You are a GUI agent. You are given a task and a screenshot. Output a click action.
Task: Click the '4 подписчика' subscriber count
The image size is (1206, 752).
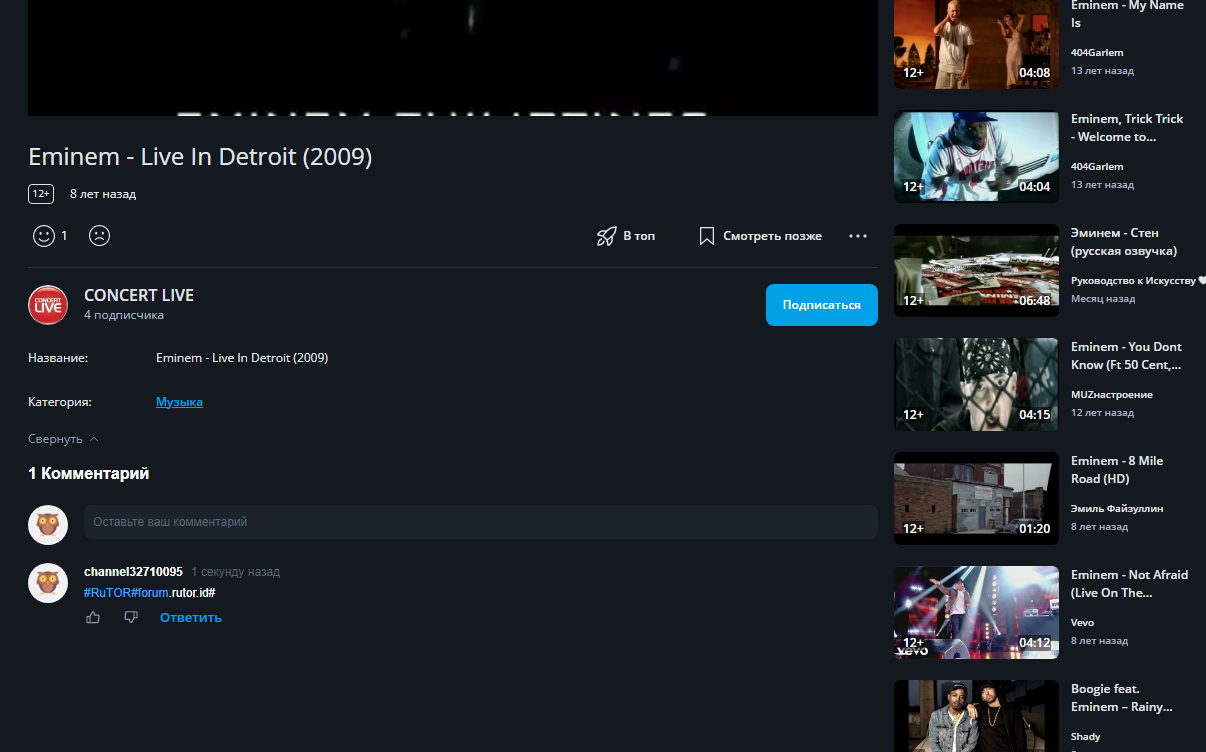click(x=124, y=315)
